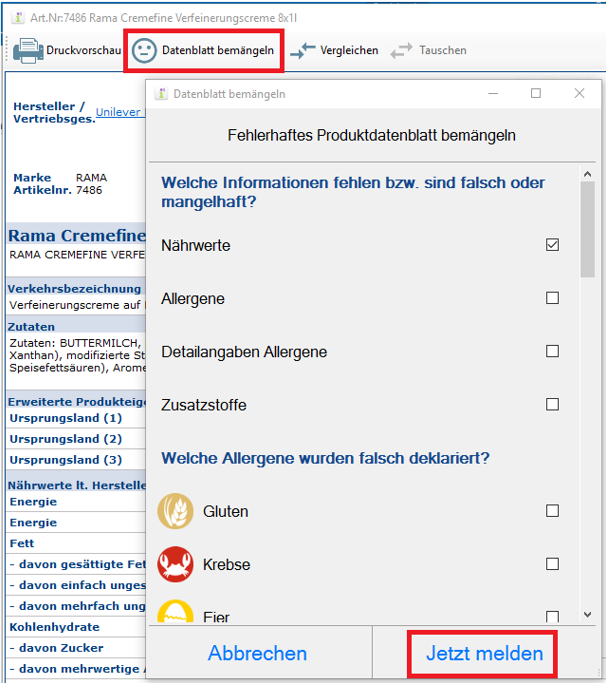The width and height of the screenshot is (606, 683).
Task: Cancel the dialog with Abbrechen
Action: point(257,653)
